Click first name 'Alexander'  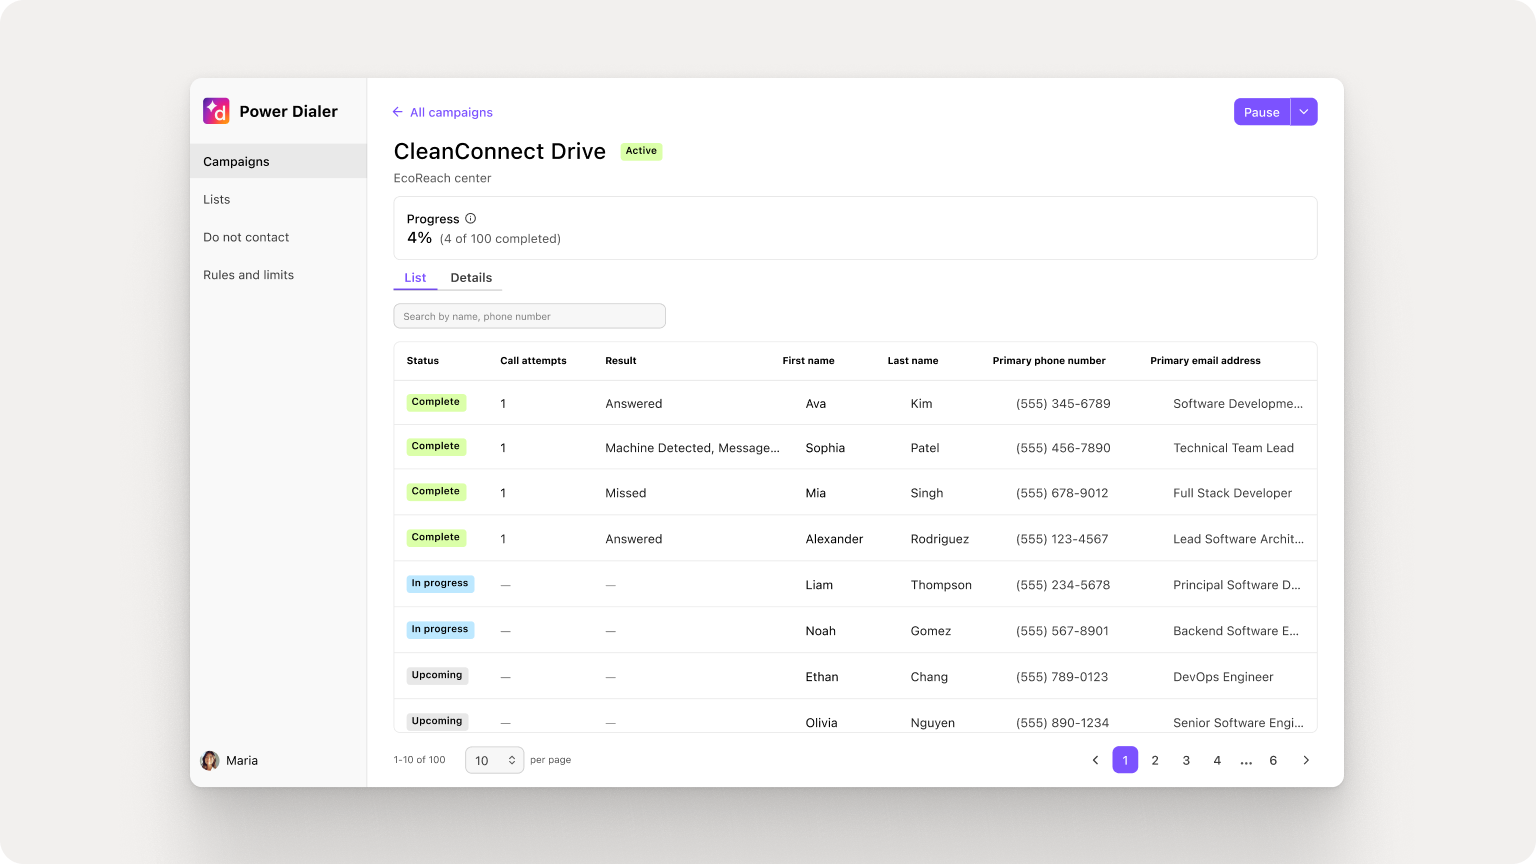click(x=834, y=539)
